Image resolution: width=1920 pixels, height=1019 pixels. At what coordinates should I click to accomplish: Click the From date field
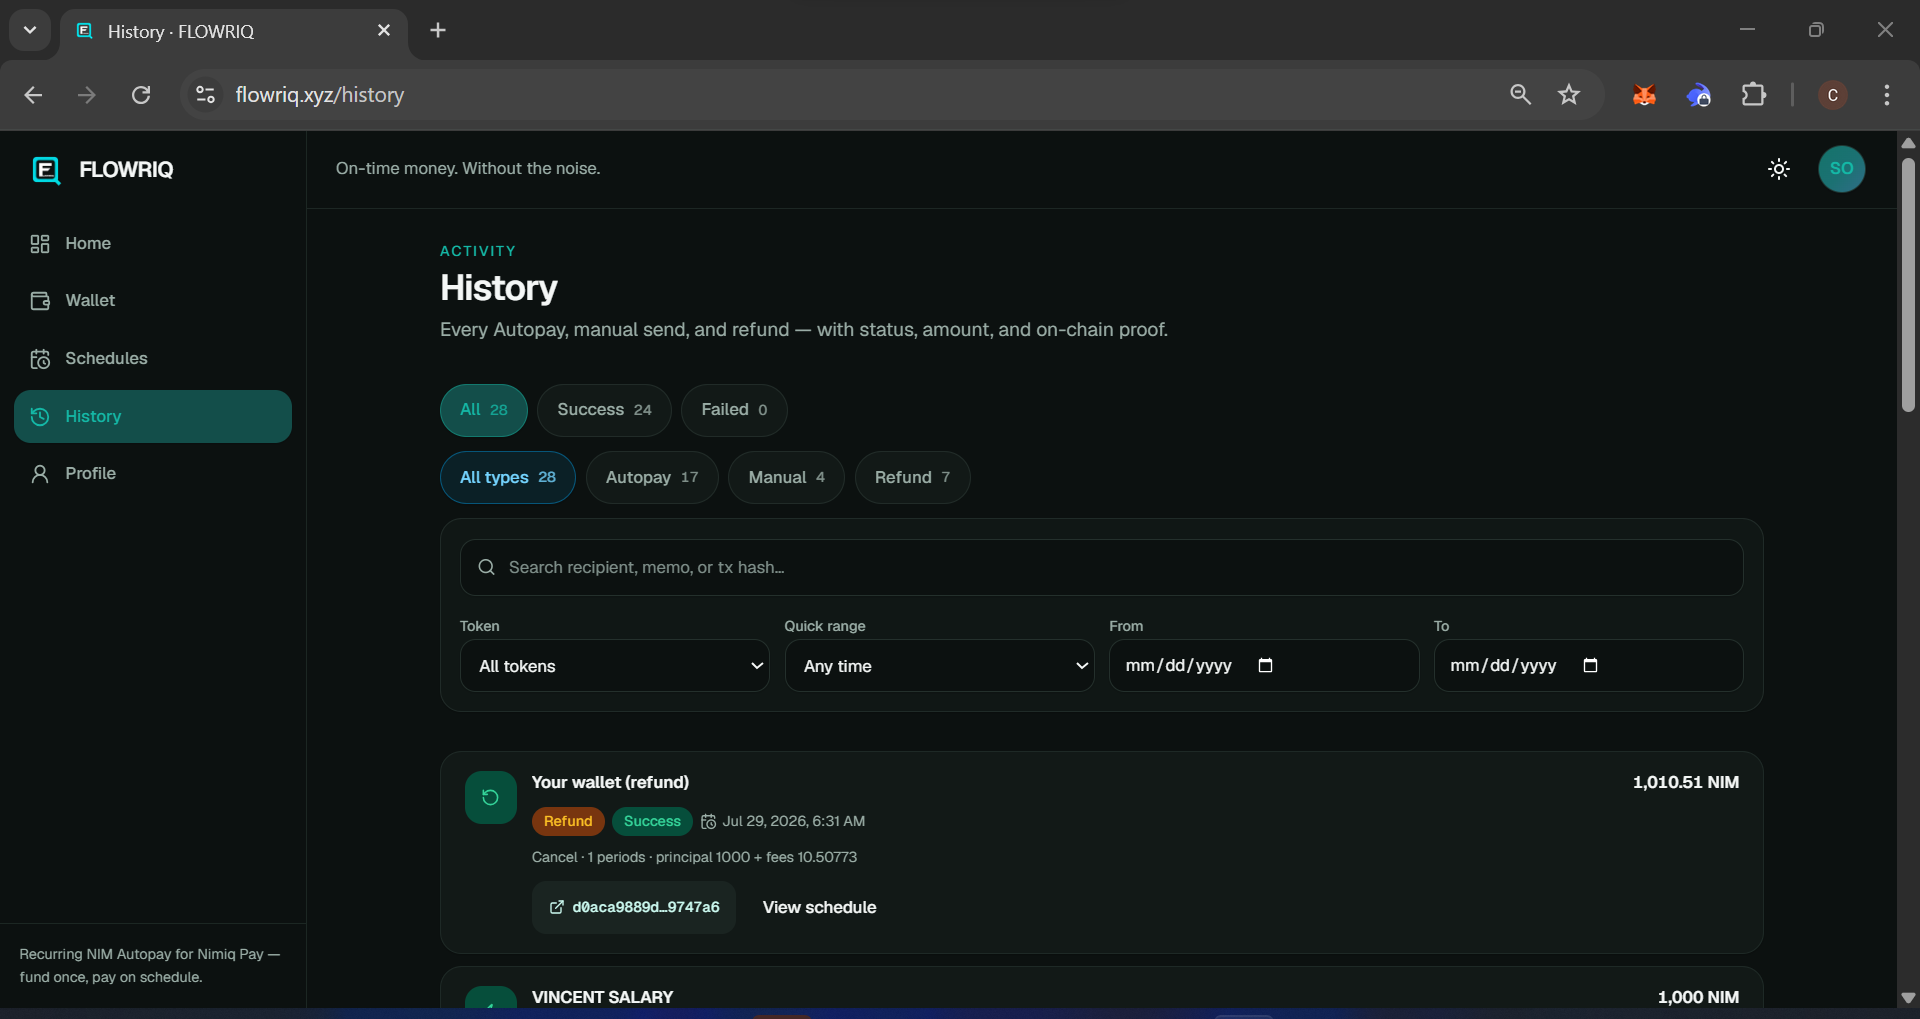click(1264, 666)
